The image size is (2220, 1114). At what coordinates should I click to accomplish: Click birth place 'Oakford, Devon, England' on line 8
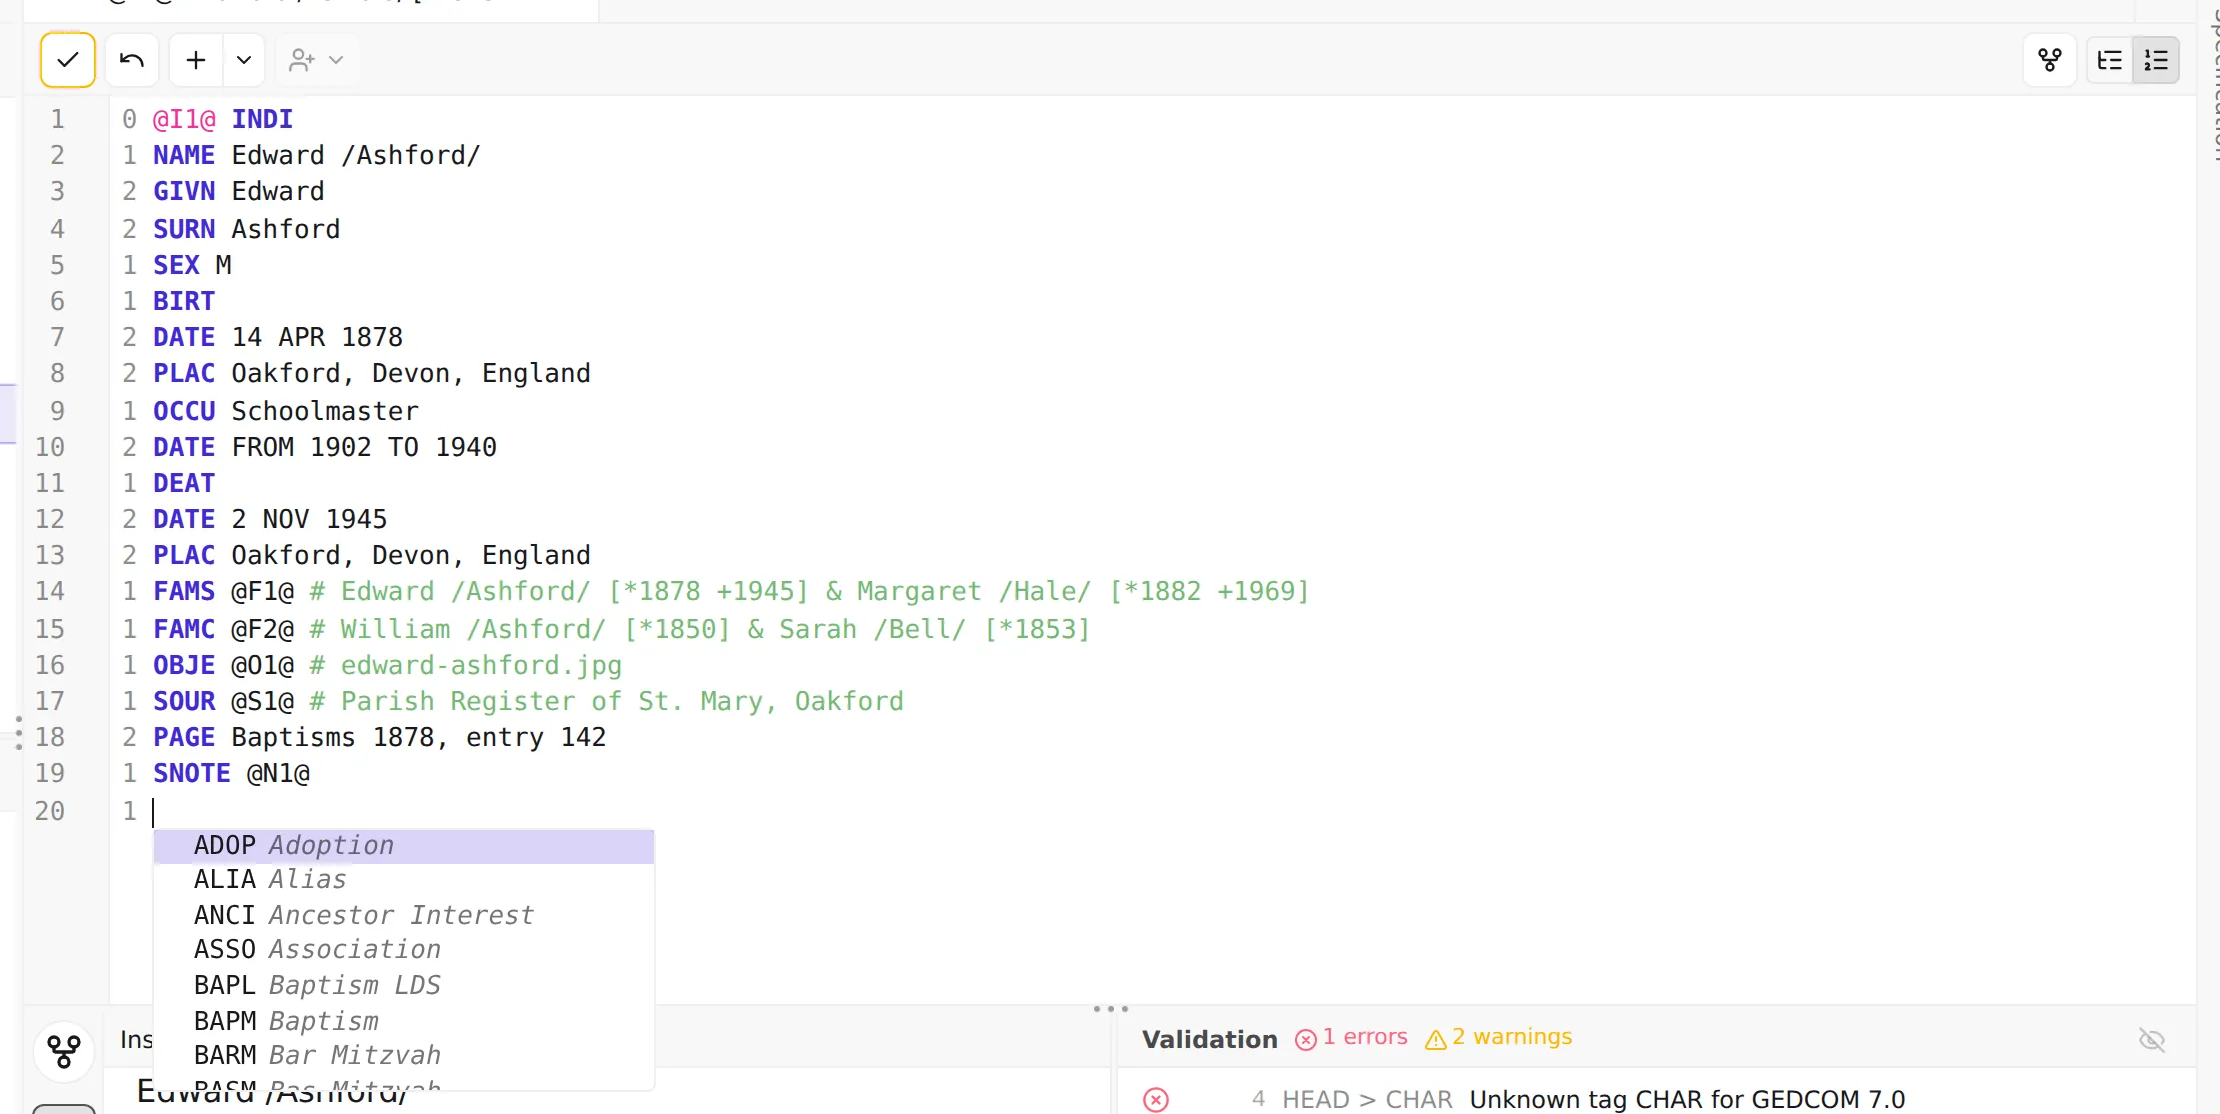(x=411, y=374)
